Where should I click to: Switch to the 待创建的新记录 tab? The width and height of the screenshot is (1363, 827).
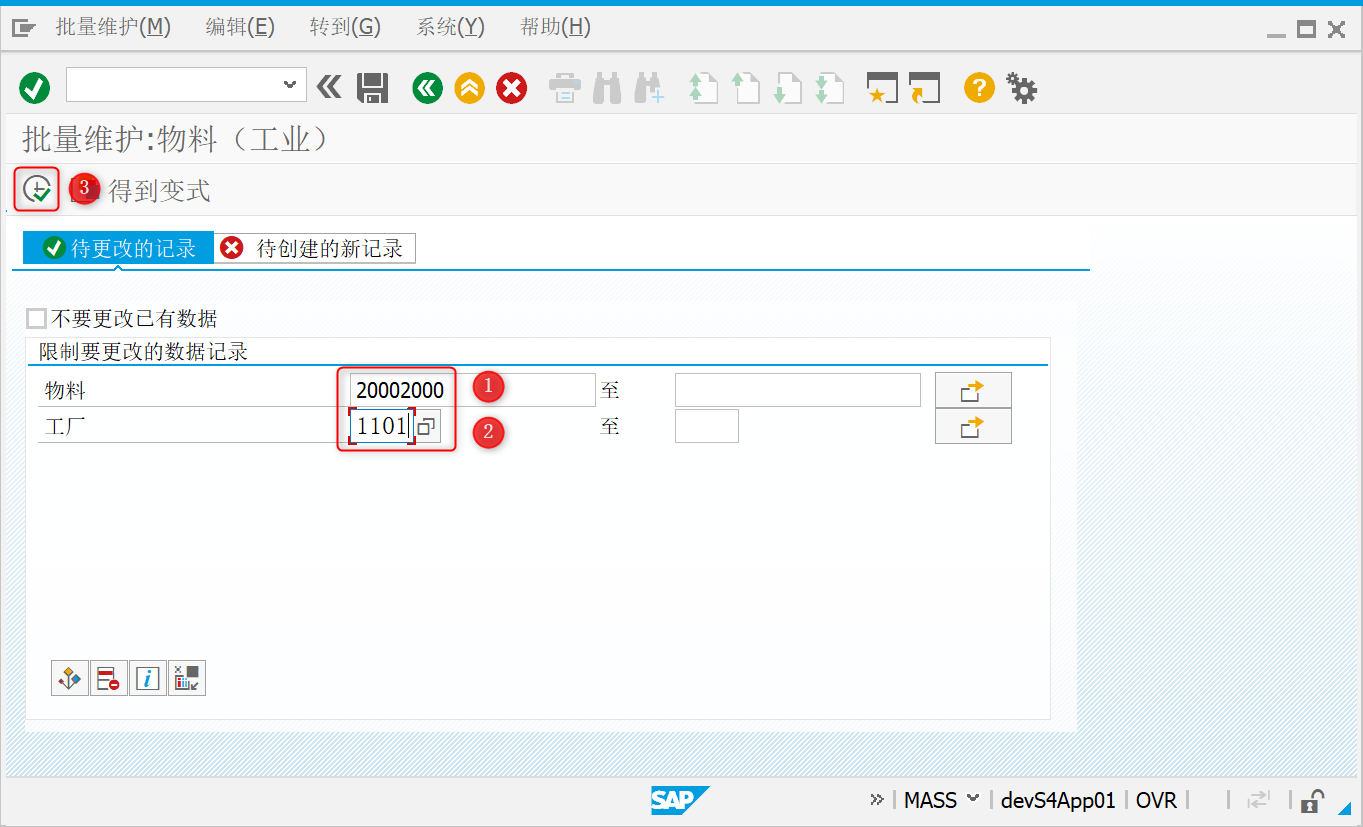coord(314,248)
